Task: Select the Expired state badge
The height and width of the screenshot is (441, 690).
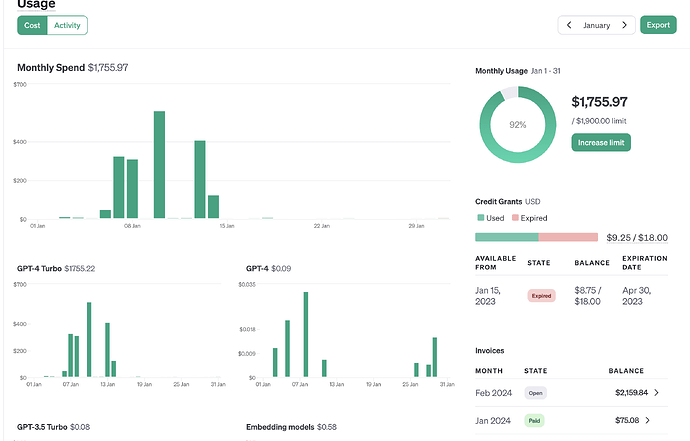Action: pyautogui.click(x=541, y=296)
